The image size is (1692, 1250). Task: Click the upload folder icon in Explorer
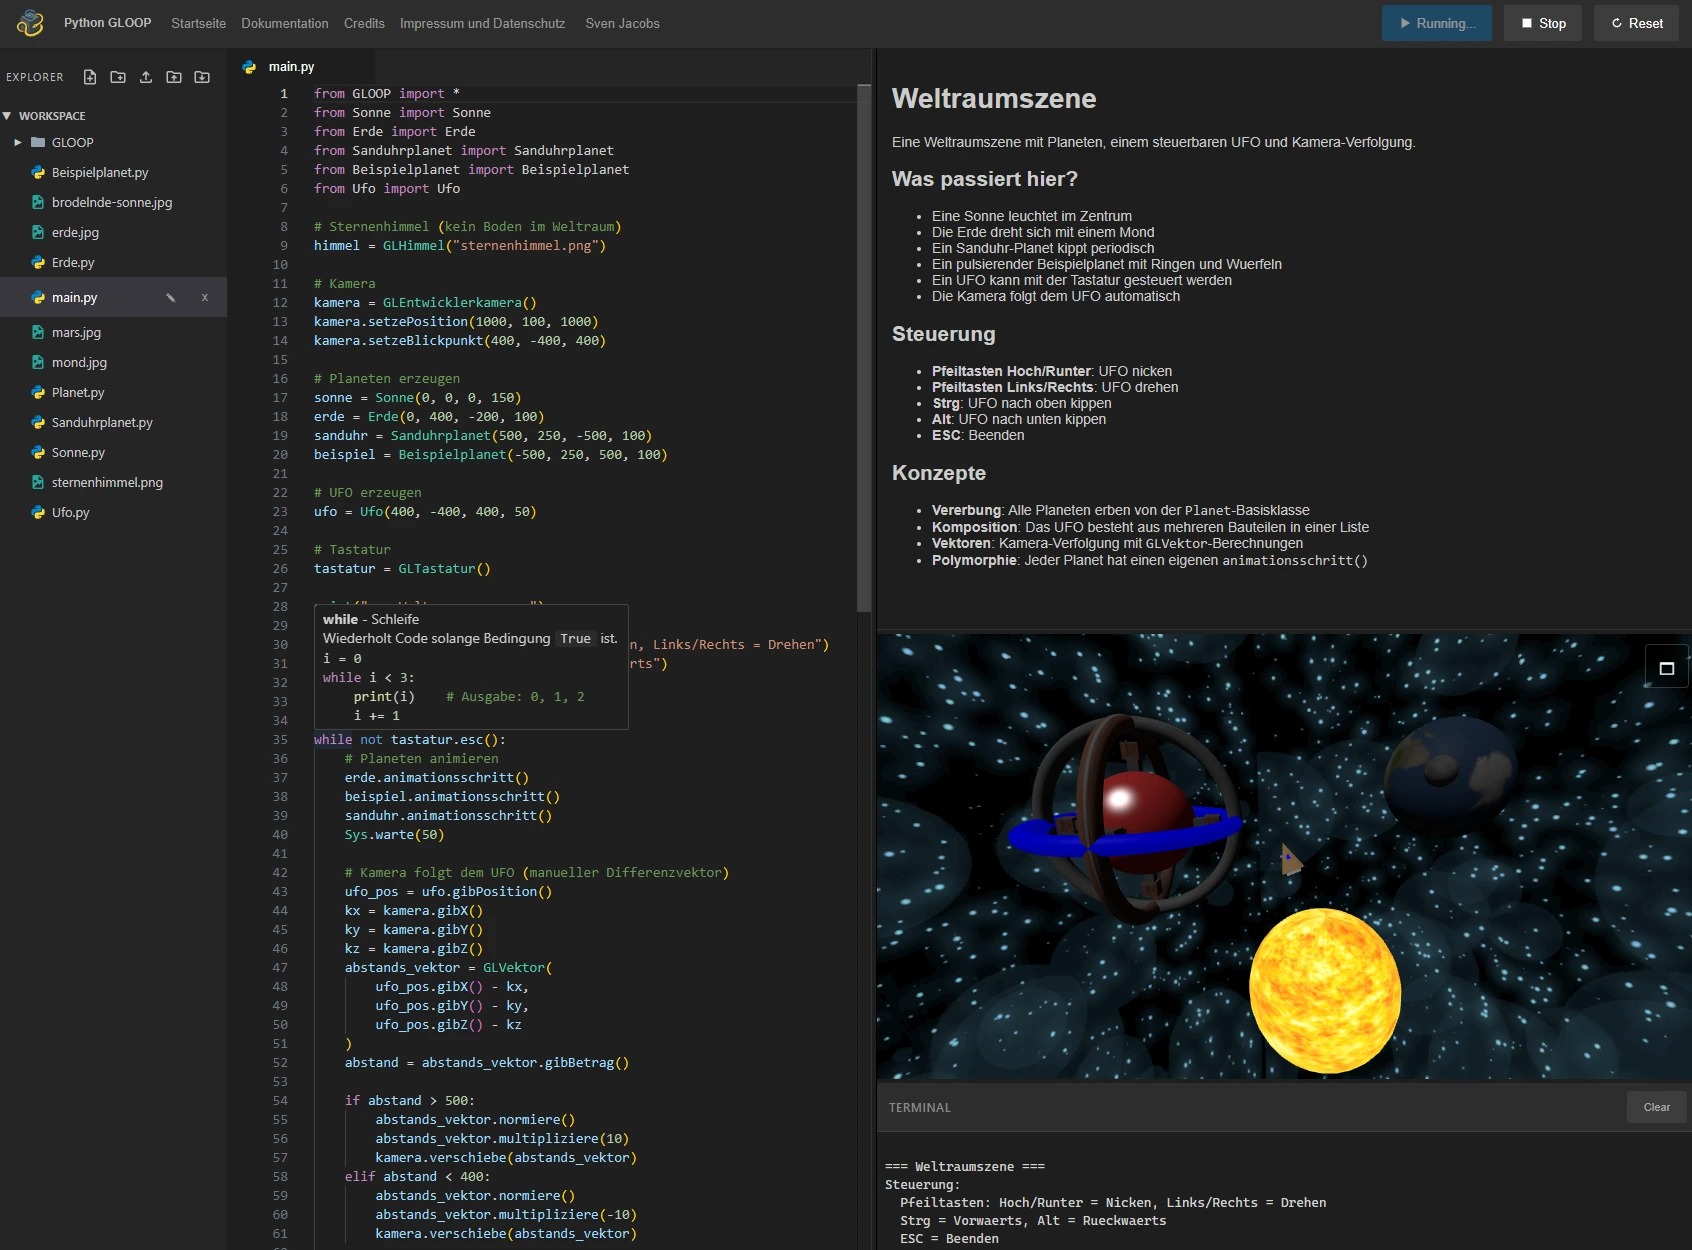pos(176,76)
